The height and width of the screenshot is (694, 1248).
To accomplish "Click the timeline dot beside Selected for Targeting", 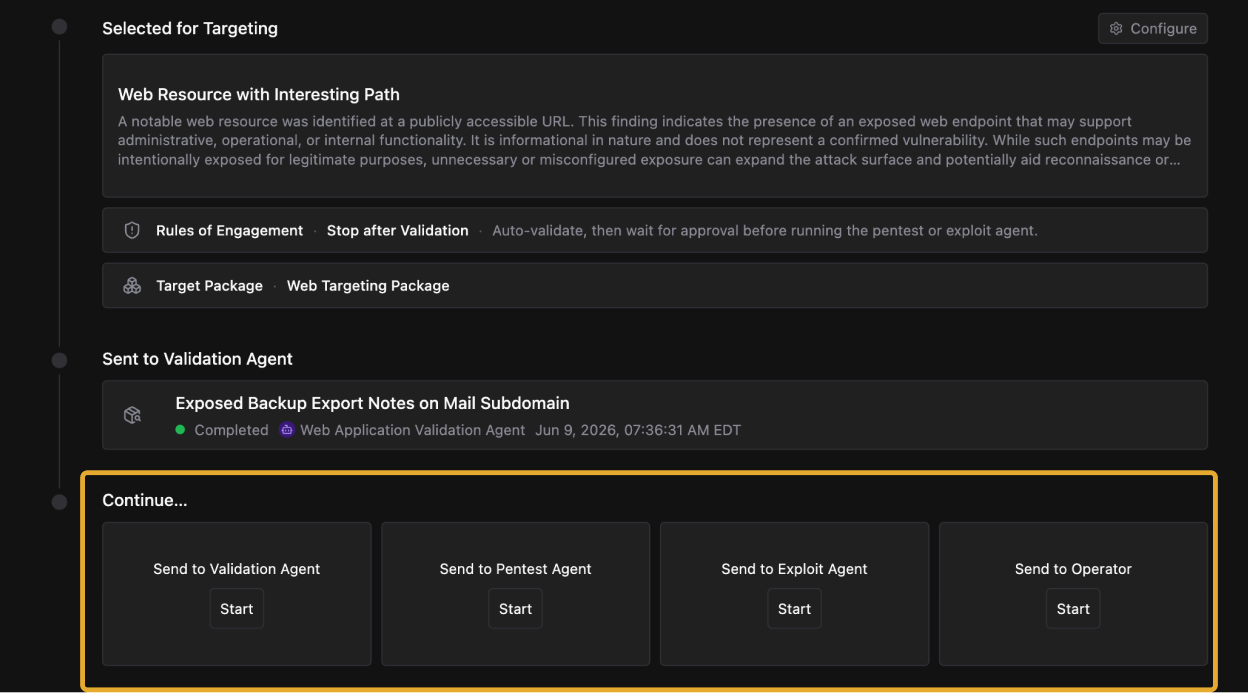I will pyautogui.click(x=59, y=27).
